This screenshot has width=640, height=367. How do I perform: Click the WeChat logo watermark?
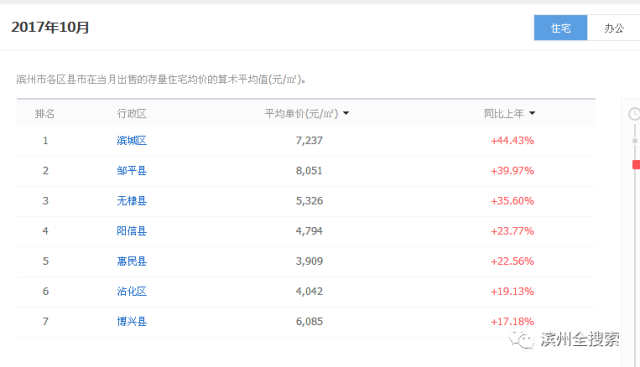coord(521,340)
